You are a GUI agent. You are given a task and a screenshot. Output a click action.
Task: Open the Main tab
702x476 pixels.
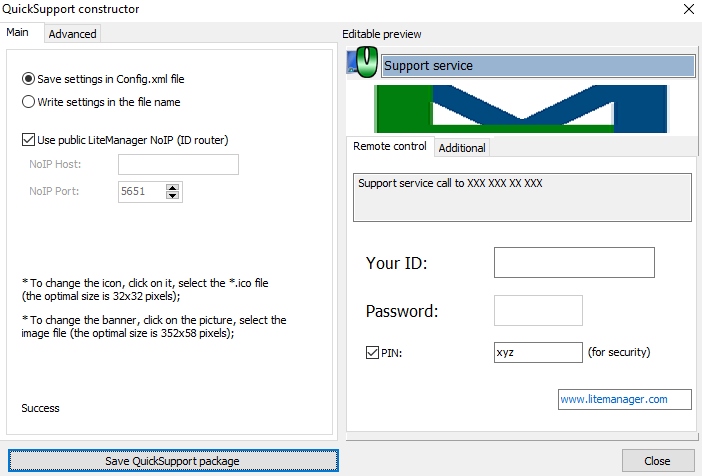(17, 32)
